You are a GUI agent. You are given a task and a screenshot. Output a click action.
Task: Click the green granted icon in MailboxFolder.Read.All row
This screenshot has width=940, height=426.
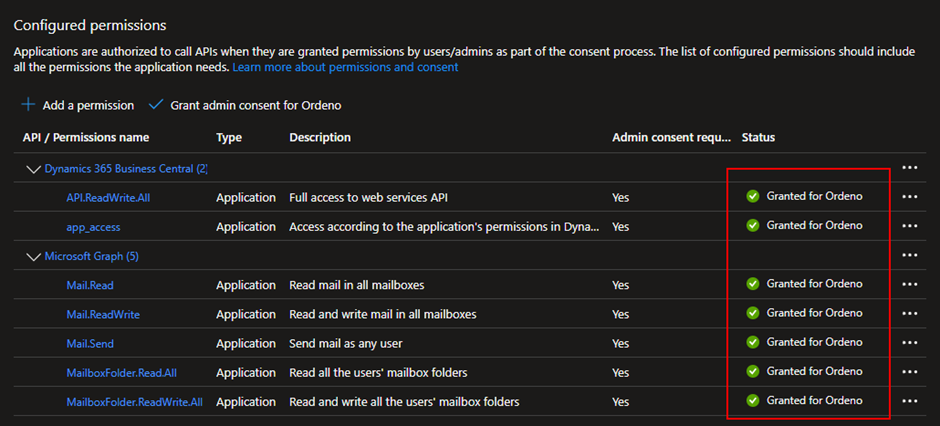tap(752, 371)
